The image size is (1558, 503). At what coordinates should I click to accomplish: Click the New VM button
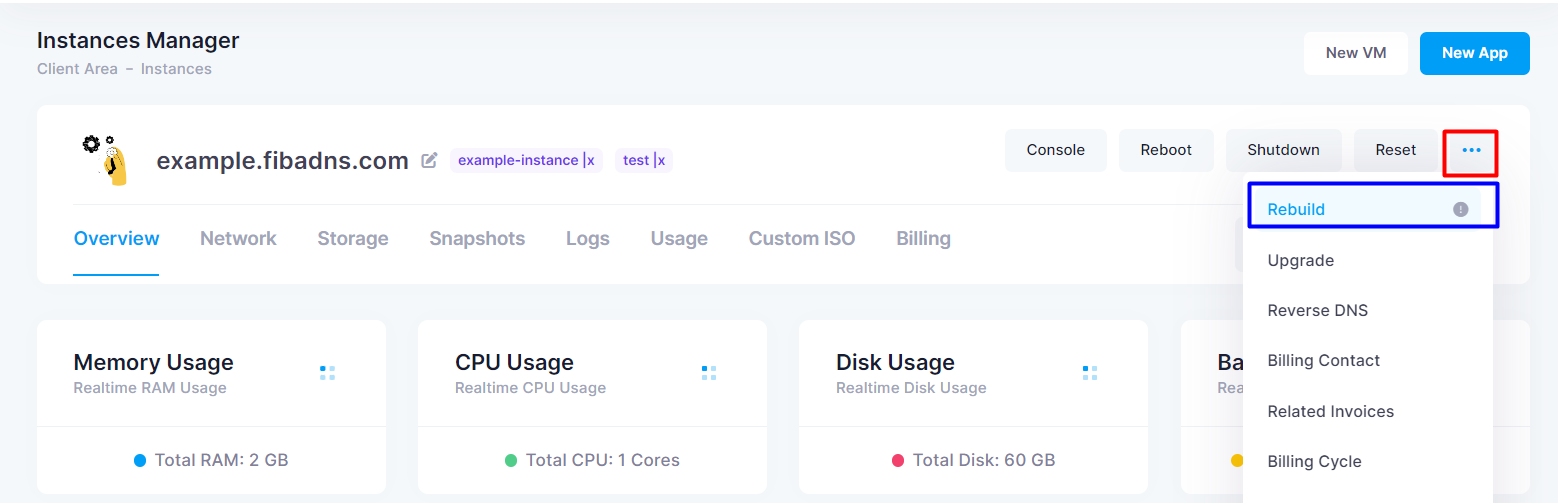[x=1355, y=53]
